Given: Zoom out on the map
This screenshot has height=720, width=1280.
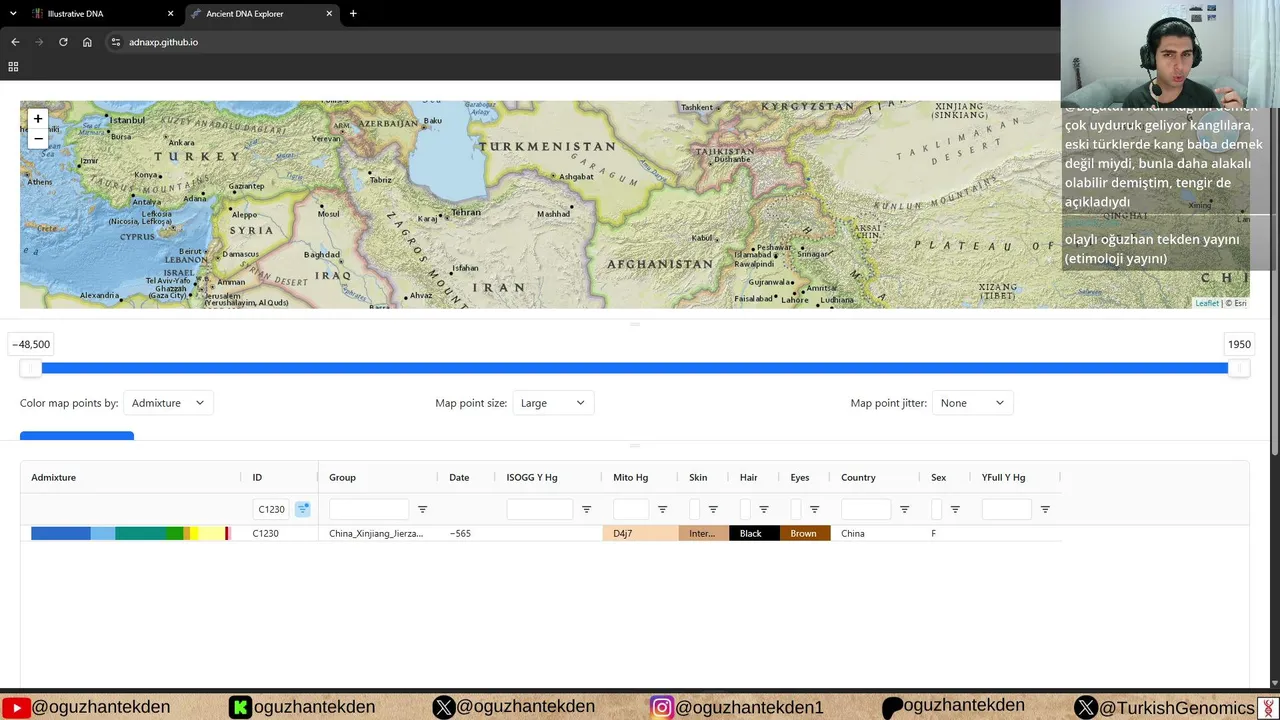Looking at the screenshot, I should coord(38,139).
